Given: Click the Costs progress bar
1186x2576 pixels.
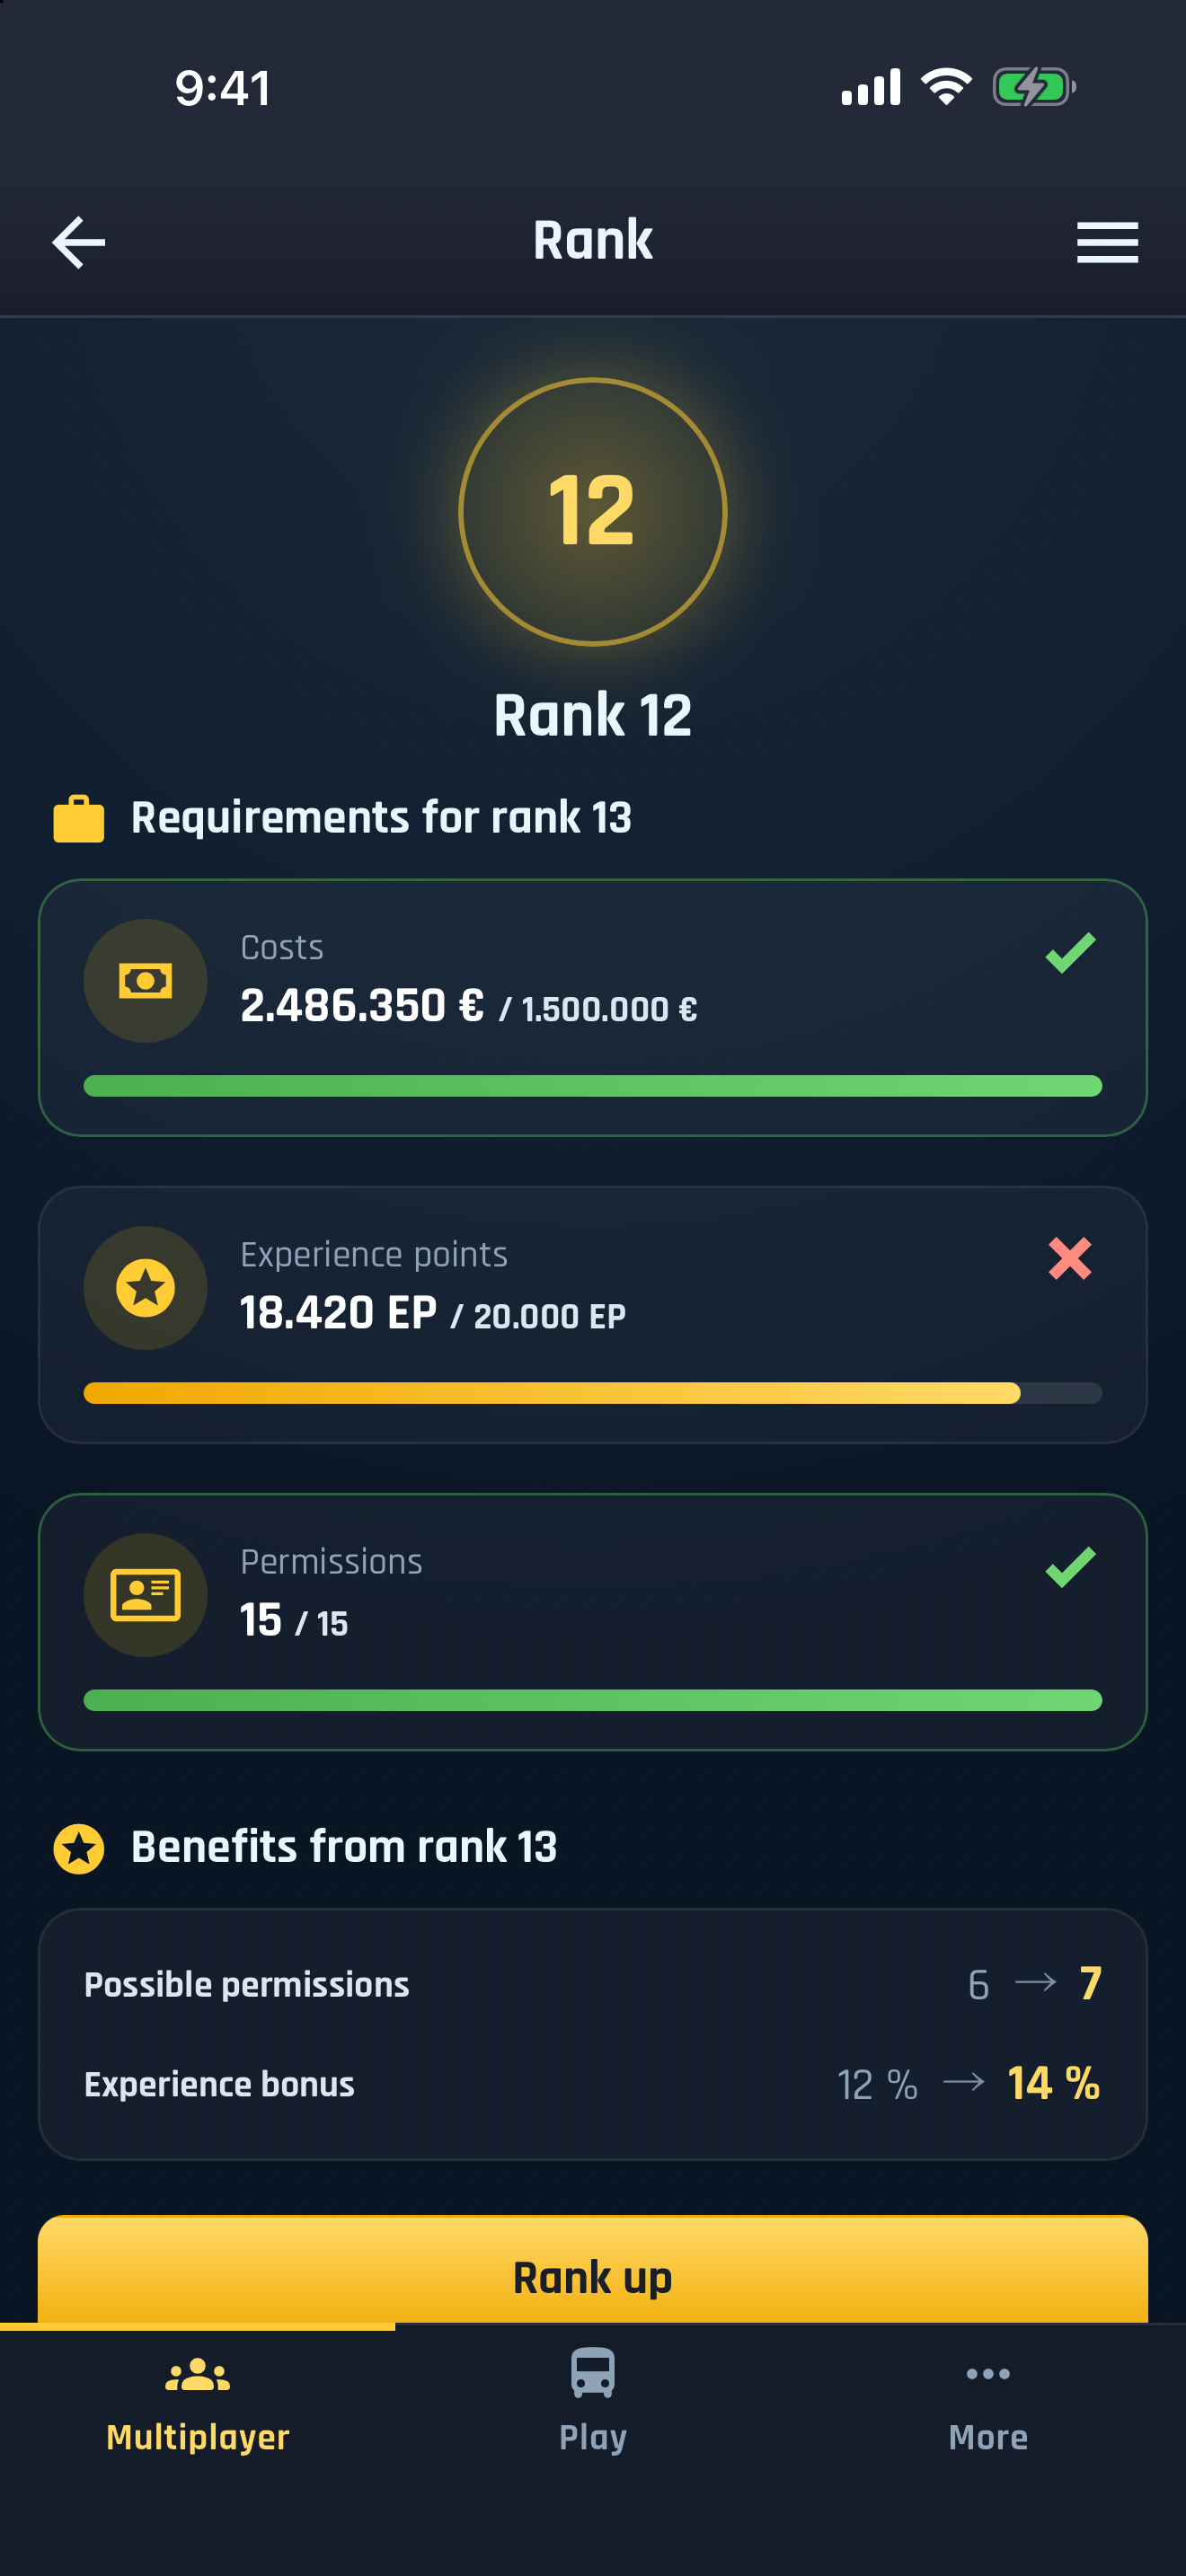Looking at the screenshot, I should tap(593, 1085).
